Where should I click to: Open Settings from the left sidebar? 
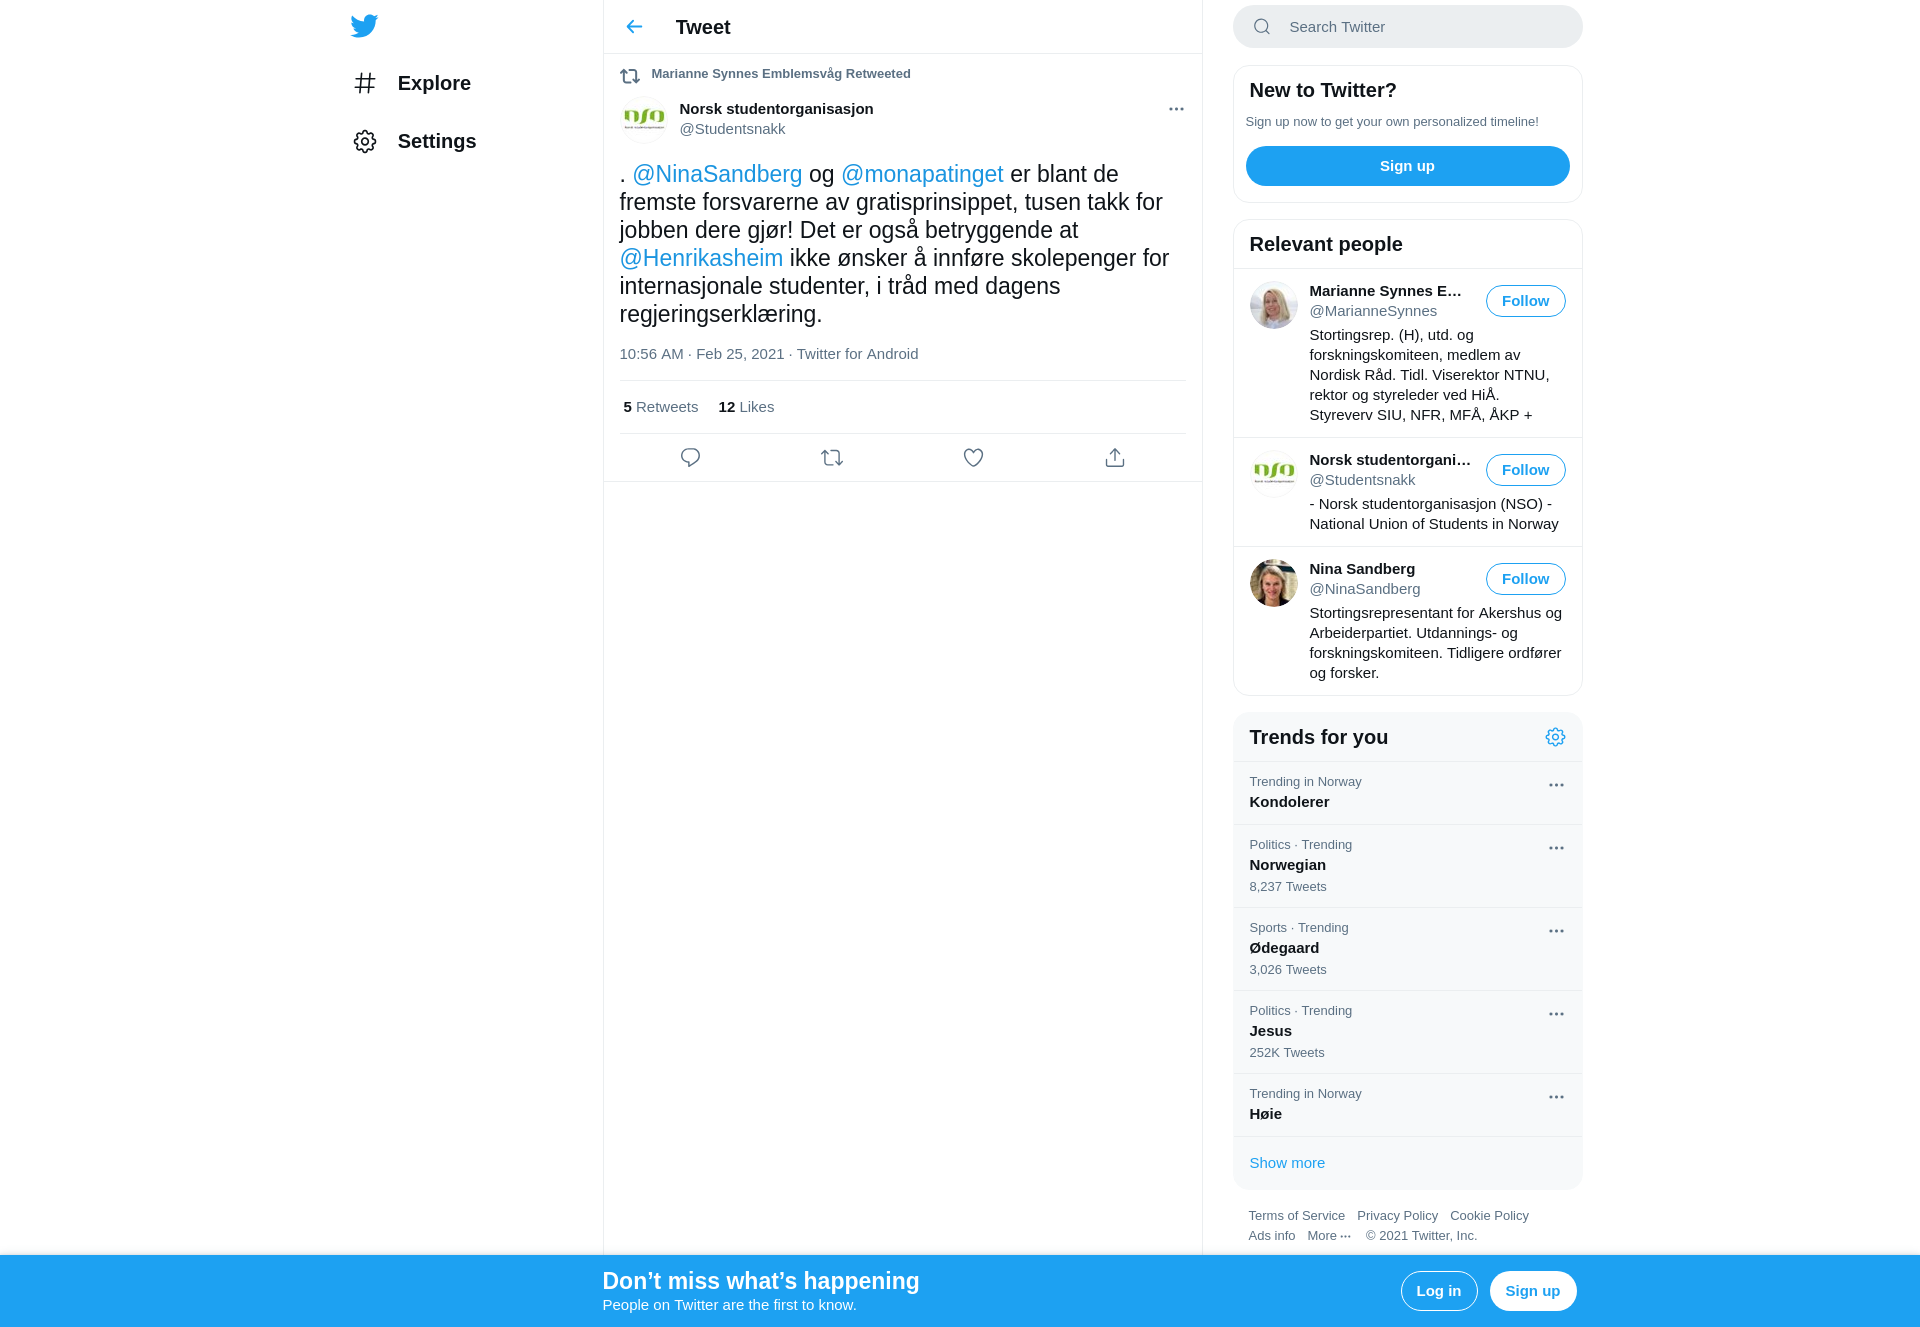tap(415, 141)
